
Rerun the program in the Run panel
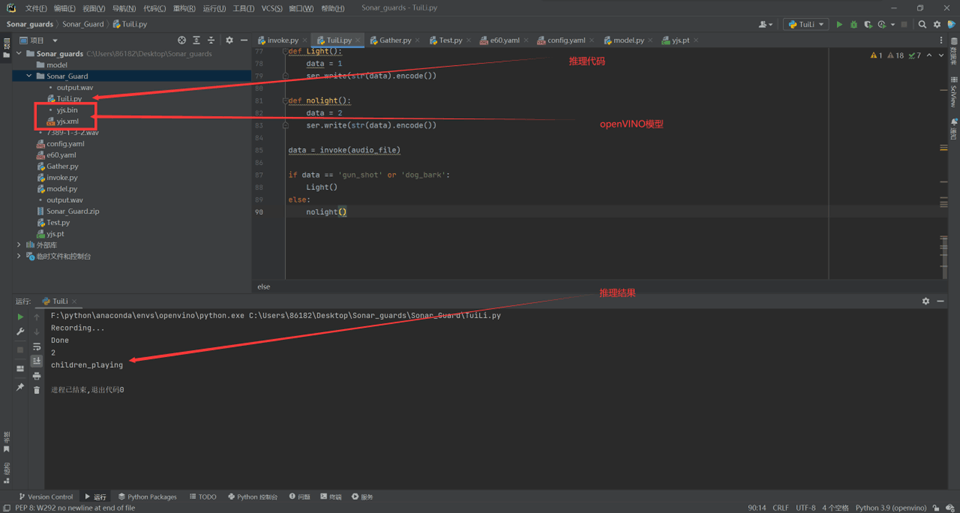pos(20,317)
